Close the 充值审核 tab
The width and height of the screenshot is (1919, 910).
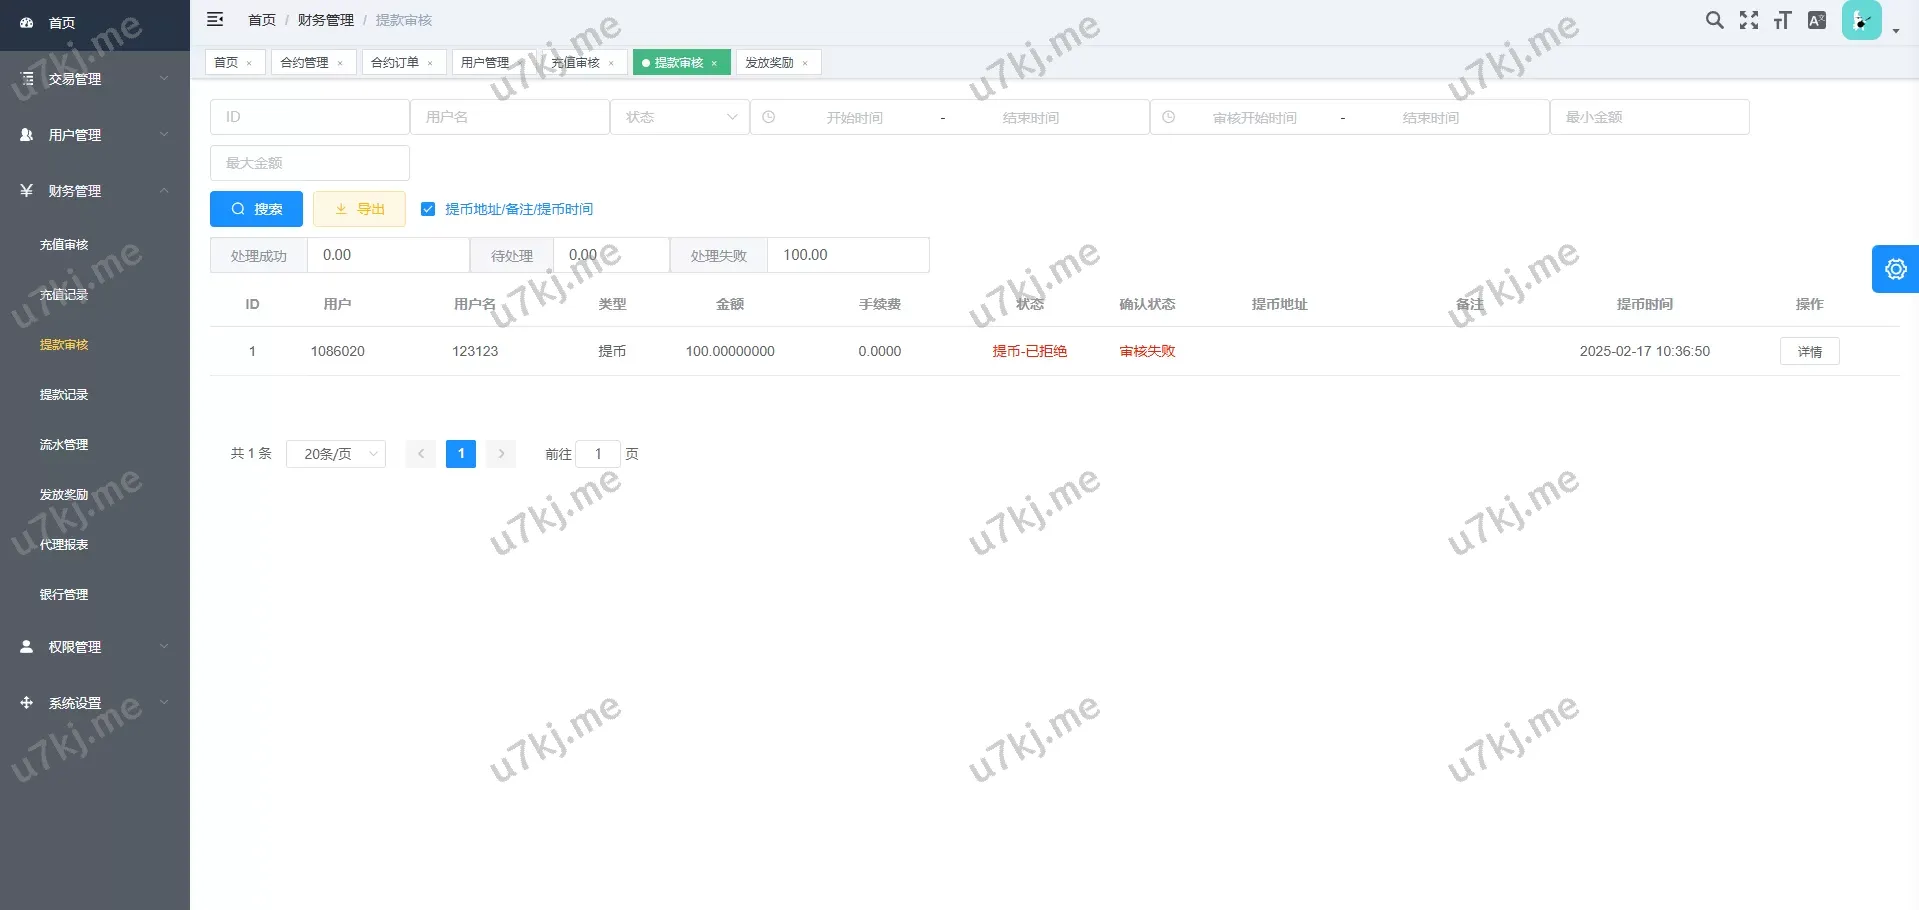pyautogui.click(x=611, y=63)
